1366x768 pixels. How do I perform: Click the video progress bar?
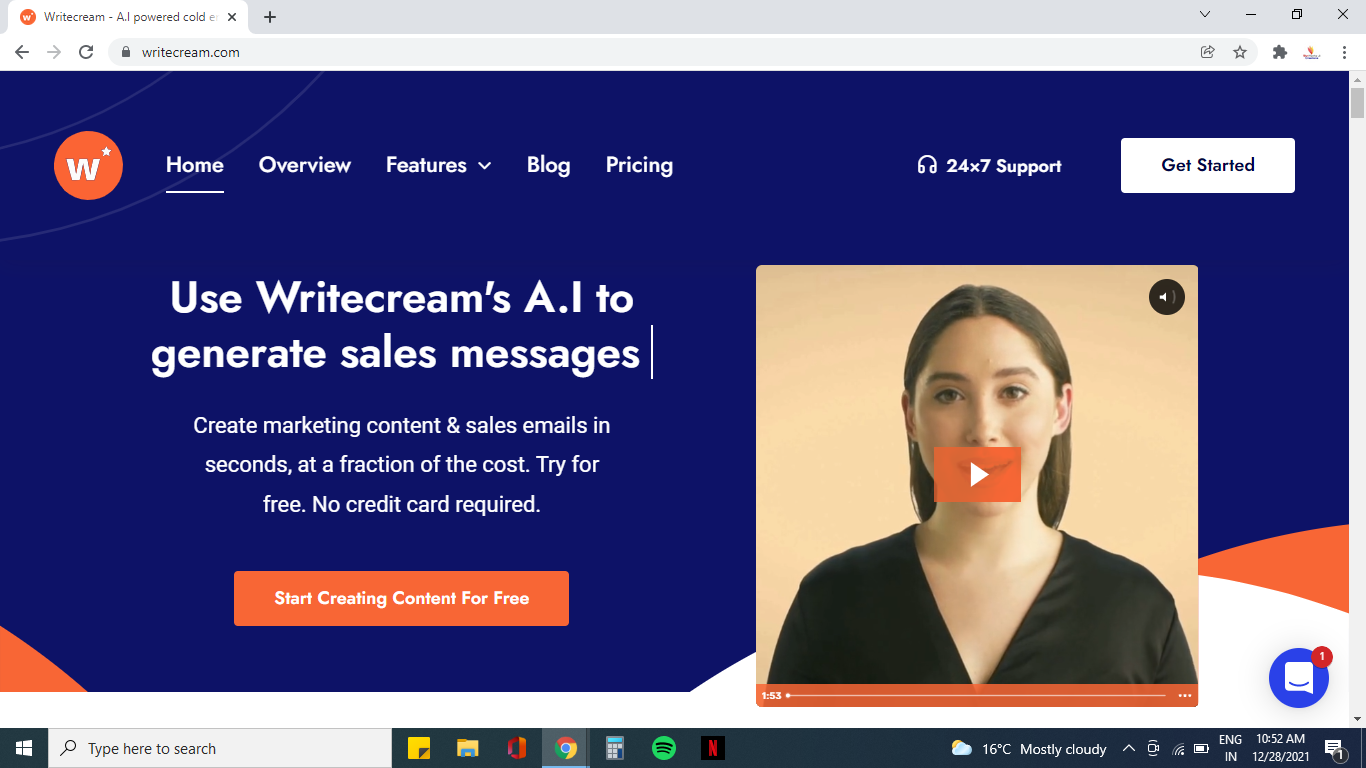coord(977,695)
